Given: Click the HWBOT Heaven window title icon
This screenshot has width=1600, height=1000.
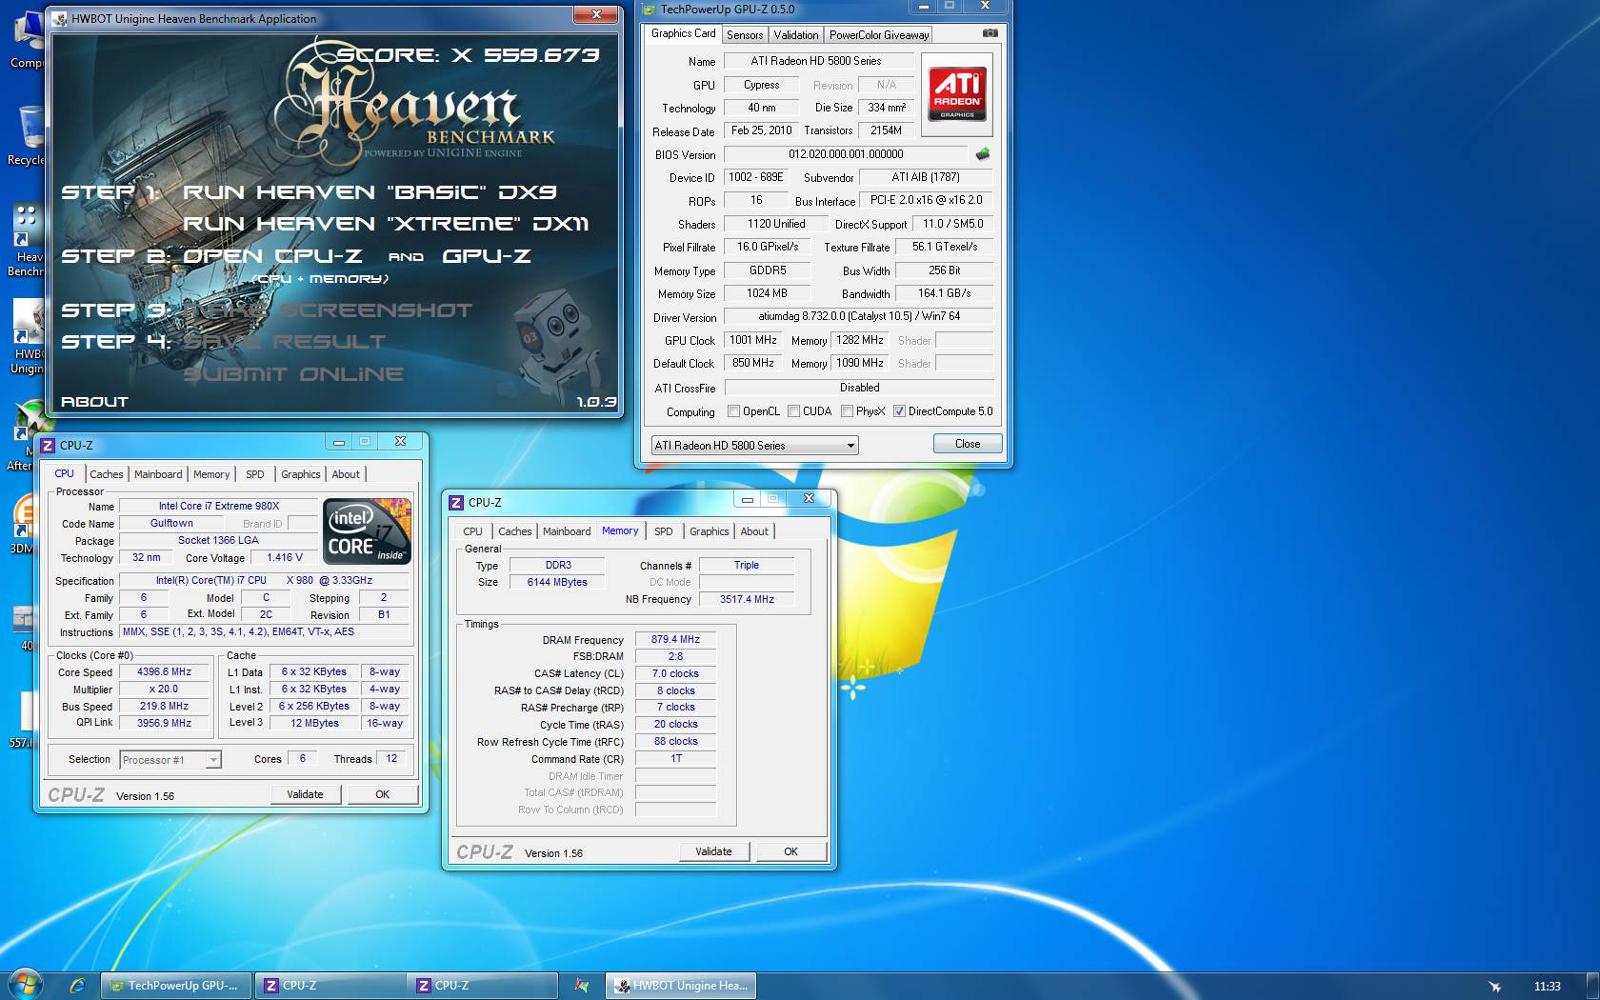Looking at the screenshot, I should coord(60,18).
